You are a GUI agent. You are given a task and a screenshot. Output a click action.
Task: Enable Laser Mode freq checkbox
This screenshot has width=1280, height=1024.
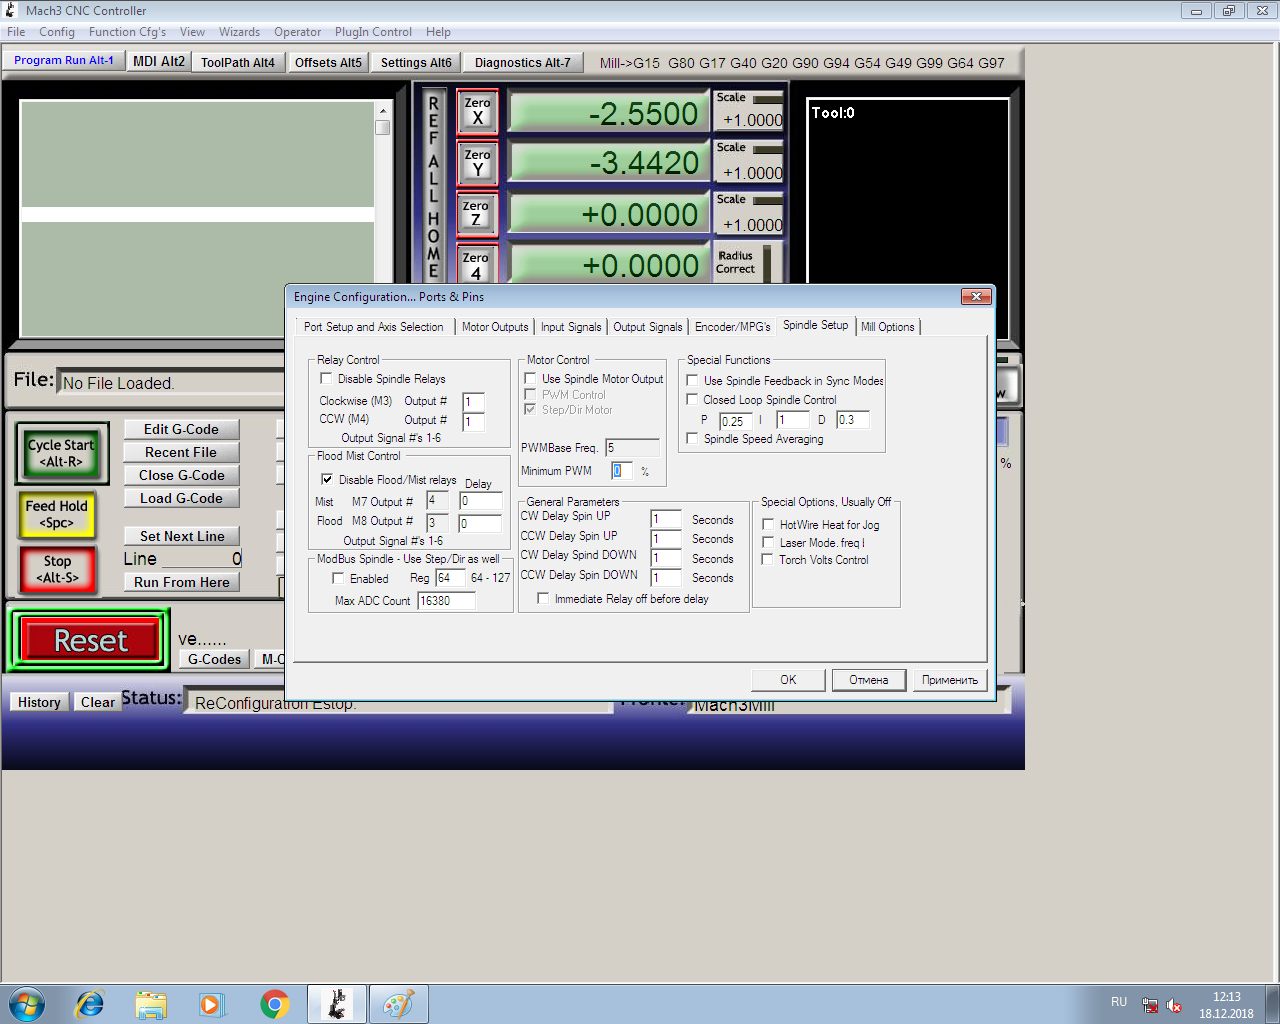pyautogui.click(x=768, y=542)
